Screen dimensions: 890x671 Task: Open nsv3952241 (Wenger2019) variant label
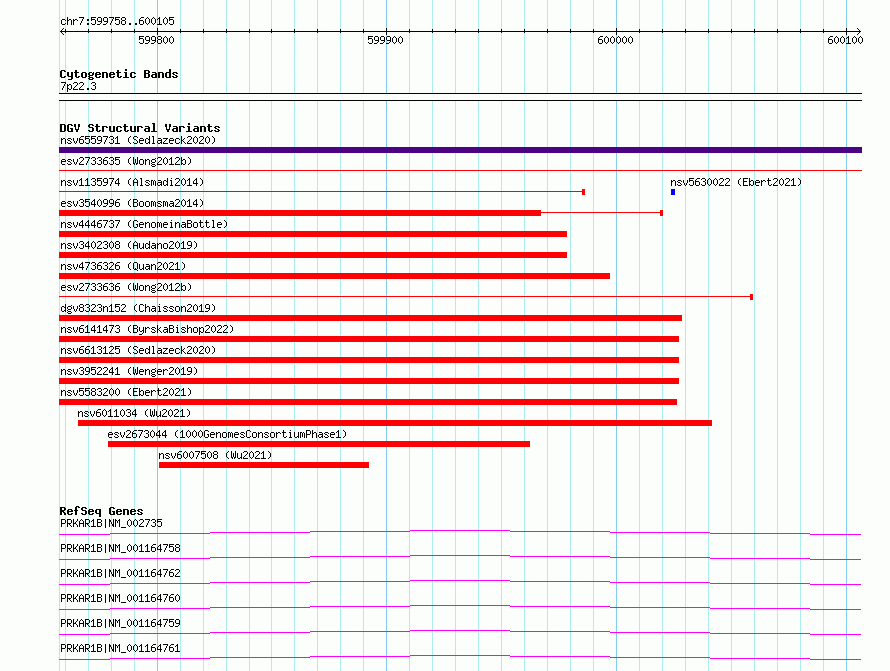(129, 371)
